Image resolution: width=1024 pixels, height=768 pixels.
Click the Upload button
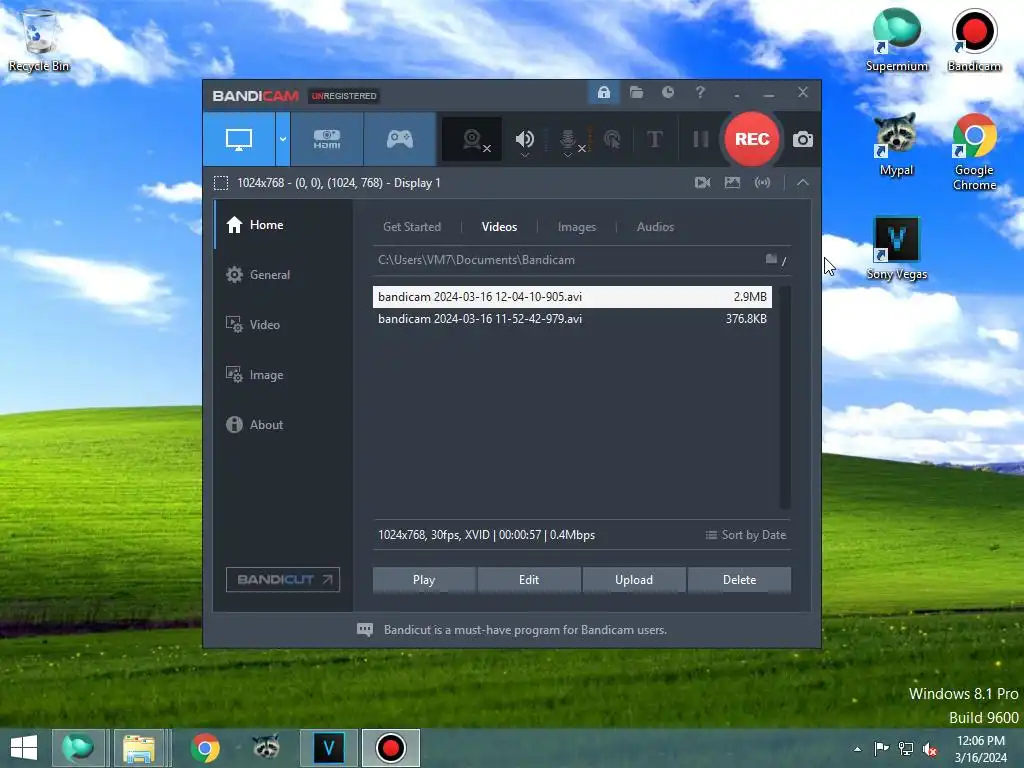(634, 580)
